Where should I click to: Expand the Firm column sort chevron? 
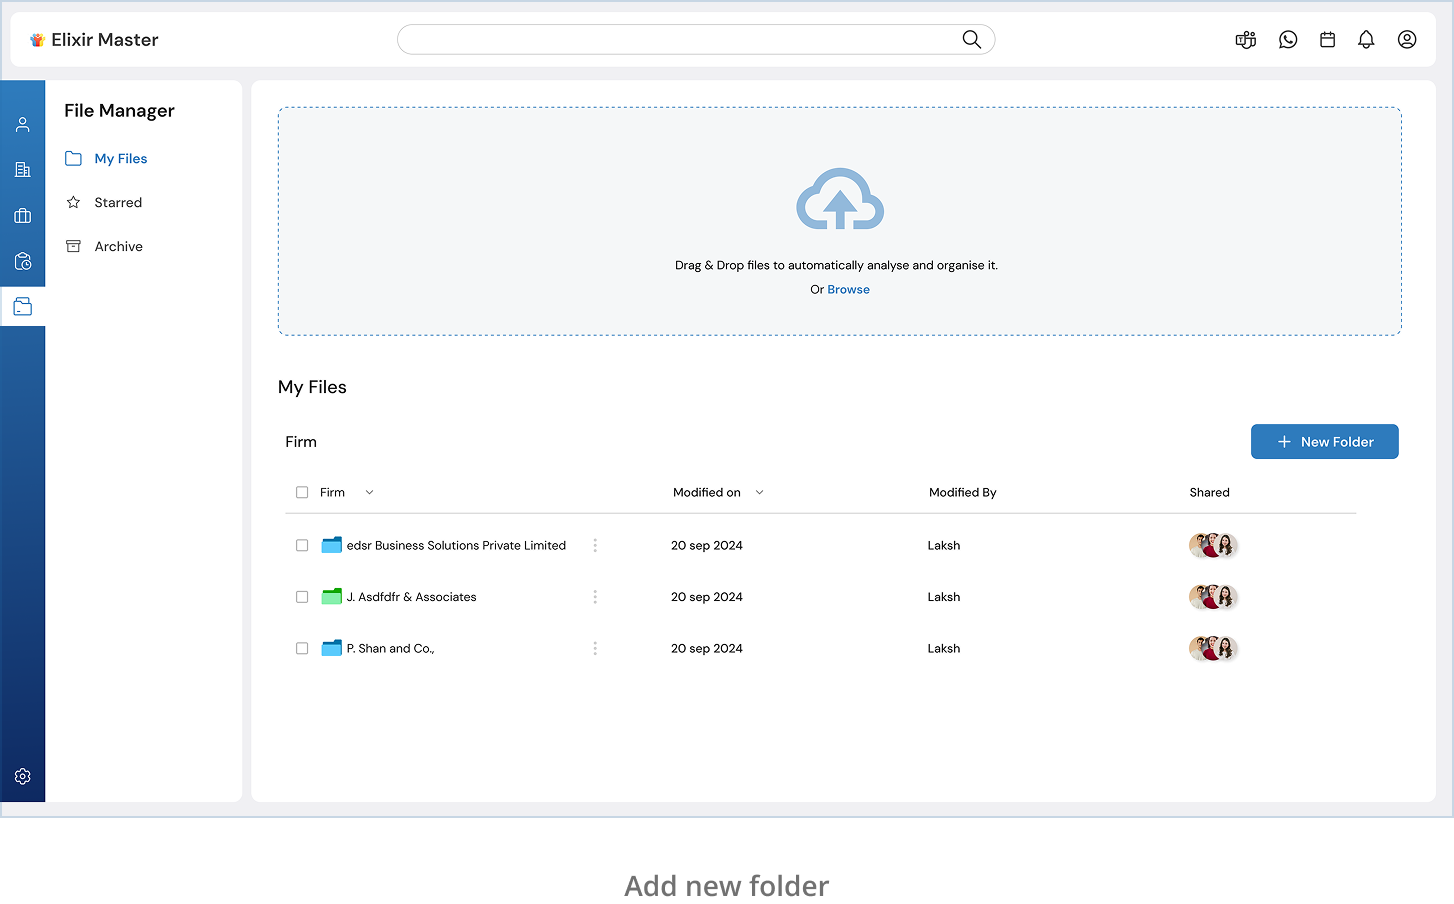(369, 493)
